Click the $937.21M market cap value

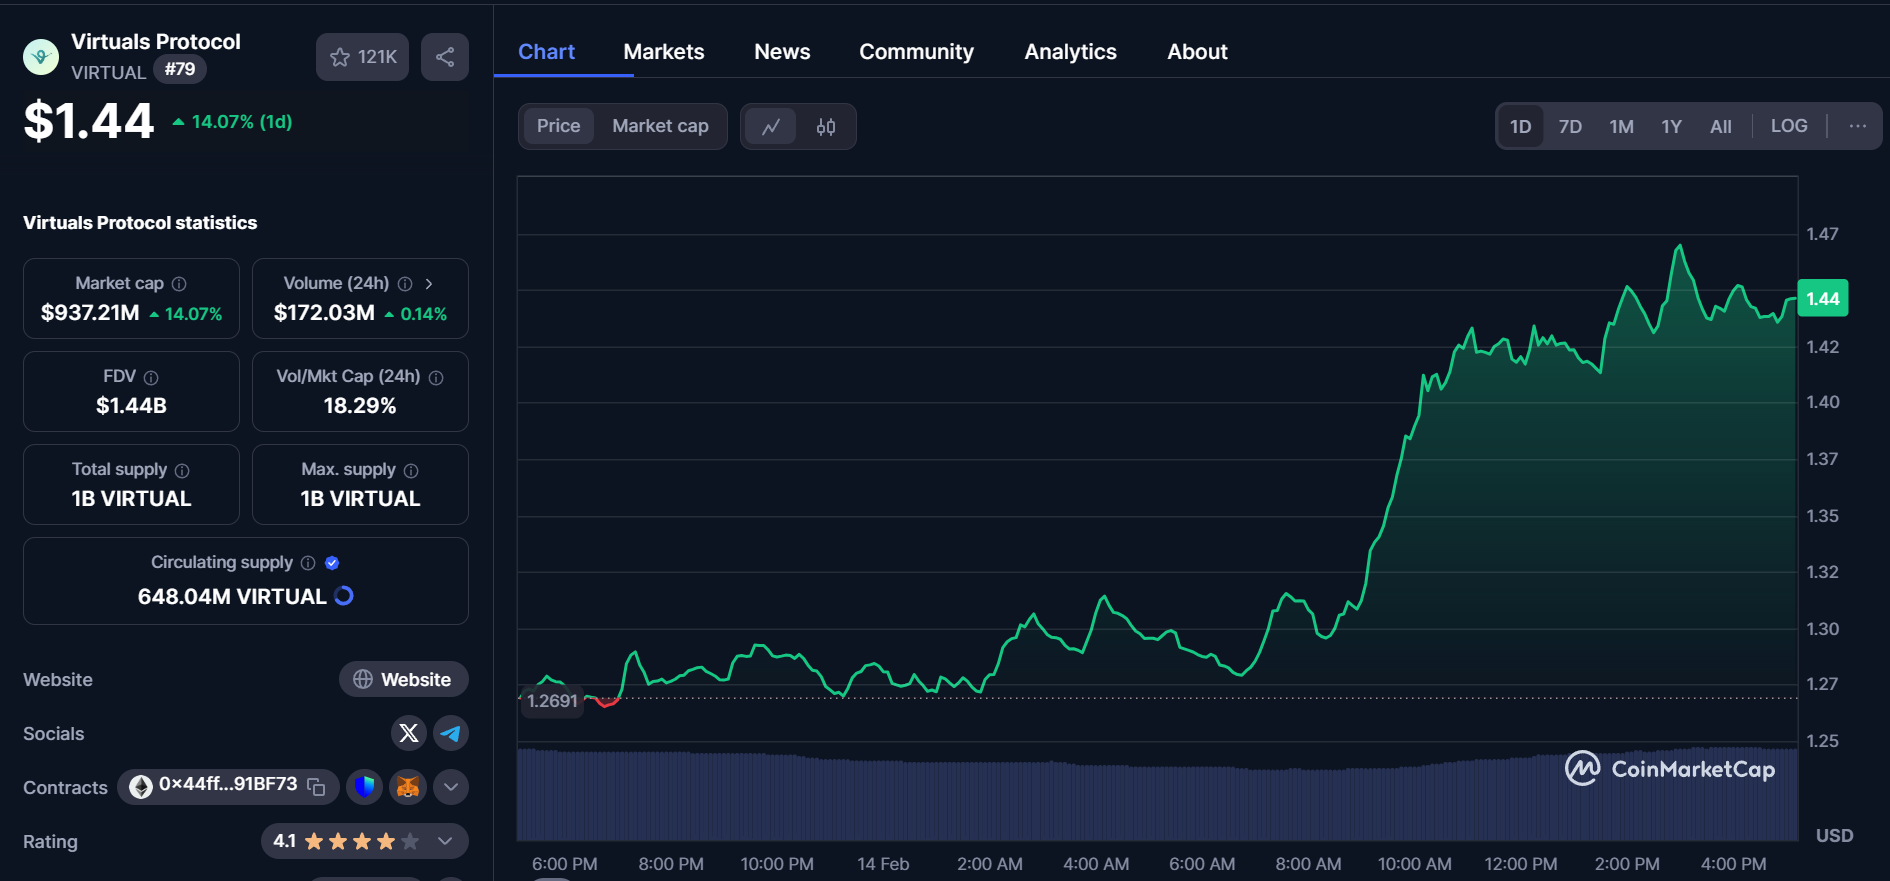pos(90,313)
